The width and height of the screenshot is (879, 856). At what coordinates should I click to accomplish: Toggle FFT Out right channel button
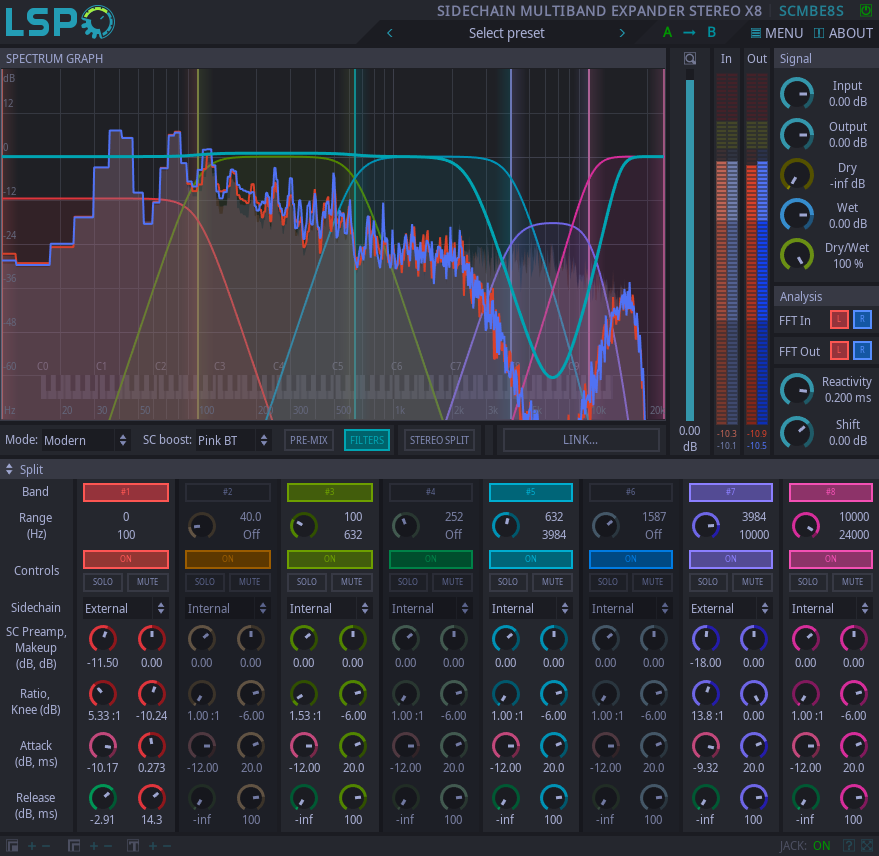click(x=862, y=350)
